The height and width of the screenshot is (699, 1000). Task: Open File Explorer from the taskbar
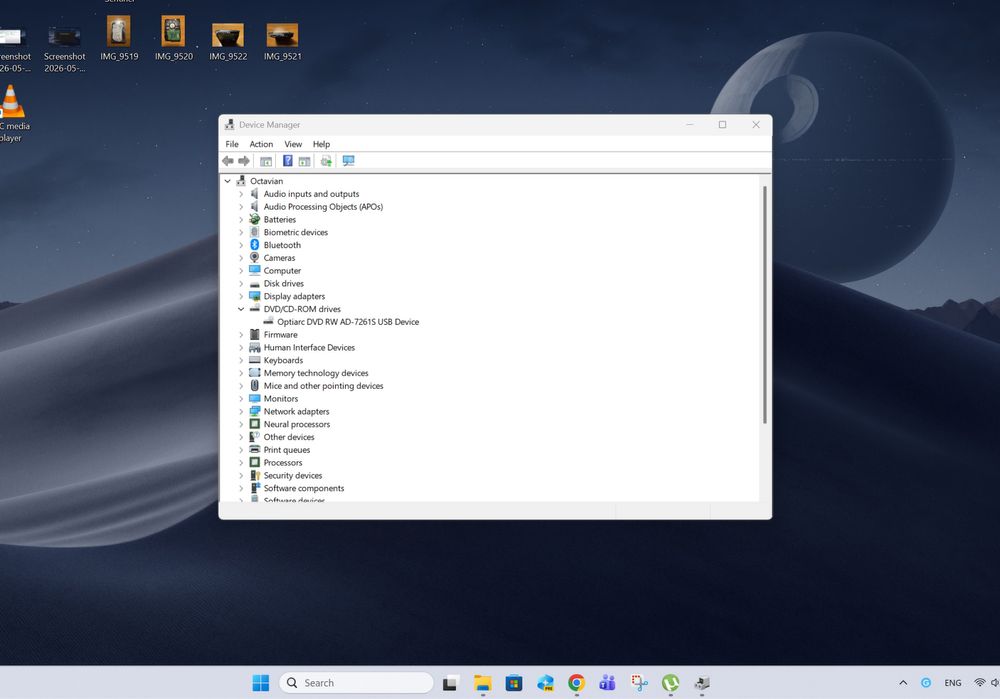pos(483,682)
